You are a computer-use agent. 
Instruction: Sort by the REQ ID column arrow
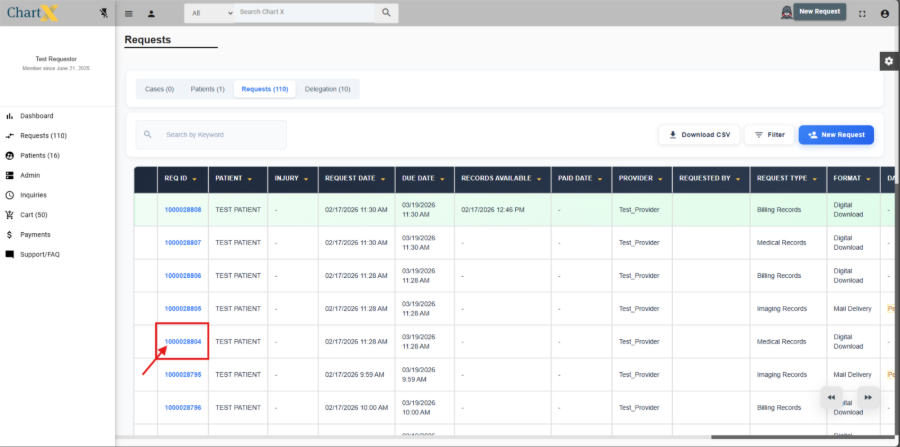click(x=195, y=179)
